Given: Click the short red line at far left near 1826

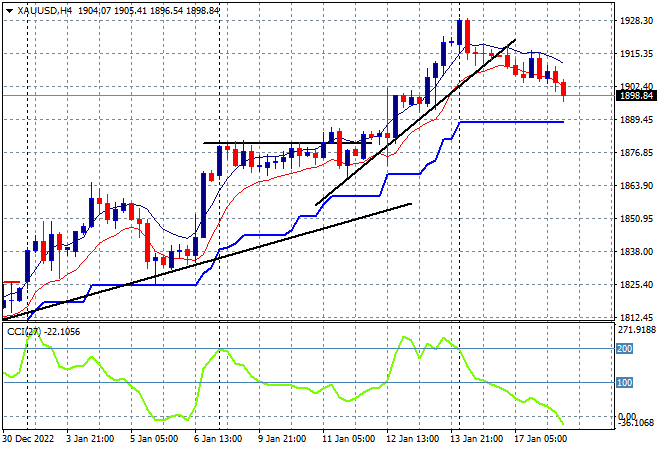Looking at the screenshot, I should (x=11, y=282).
